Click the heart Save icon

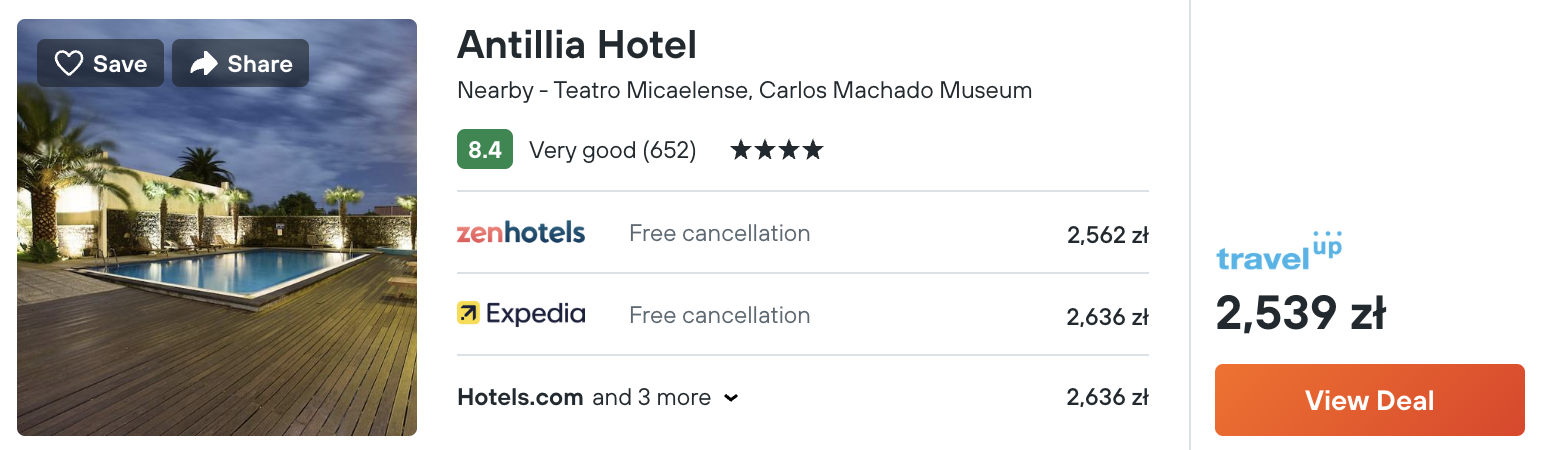pos(68,64)
